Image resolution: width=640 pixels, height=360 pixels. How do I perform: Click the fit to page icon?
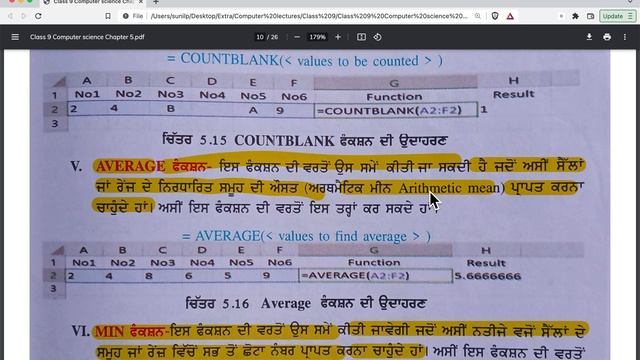[361, 37]
